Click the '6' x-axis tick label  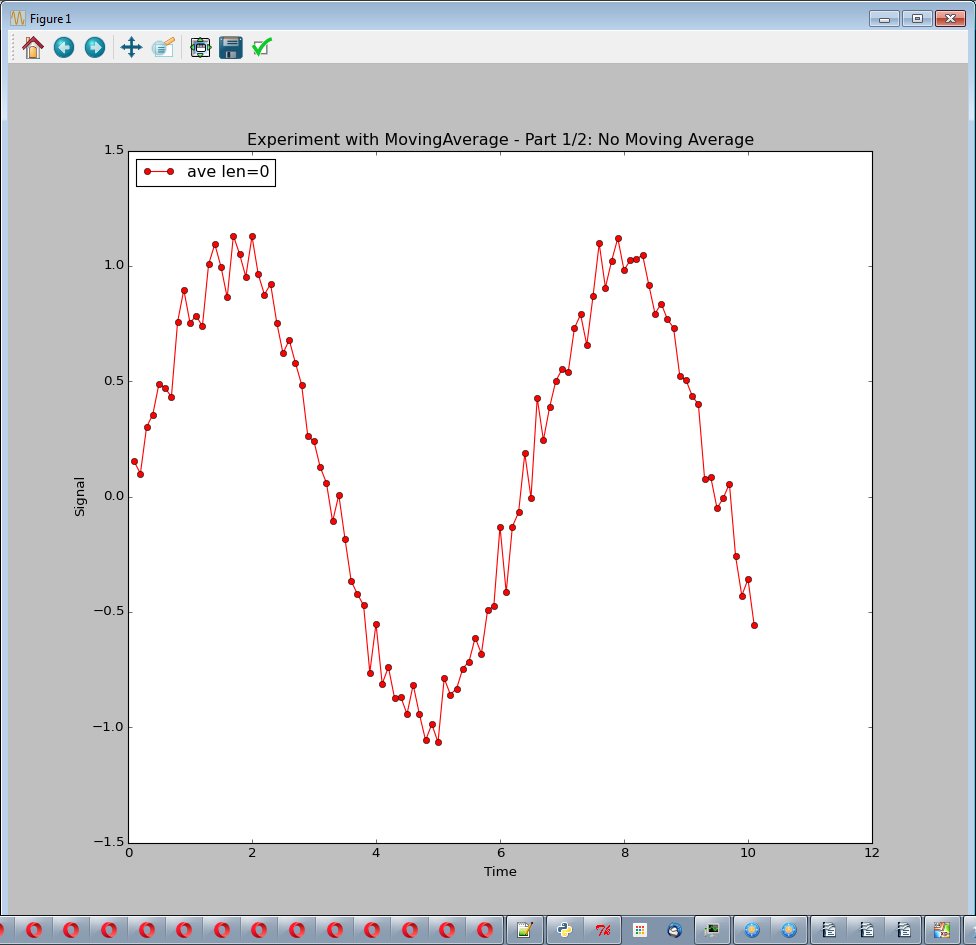(x=500, y=853)
